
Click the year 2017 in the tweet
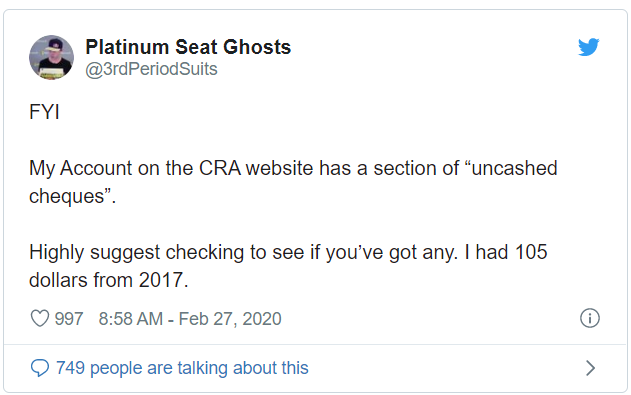[x=161, y=280]
